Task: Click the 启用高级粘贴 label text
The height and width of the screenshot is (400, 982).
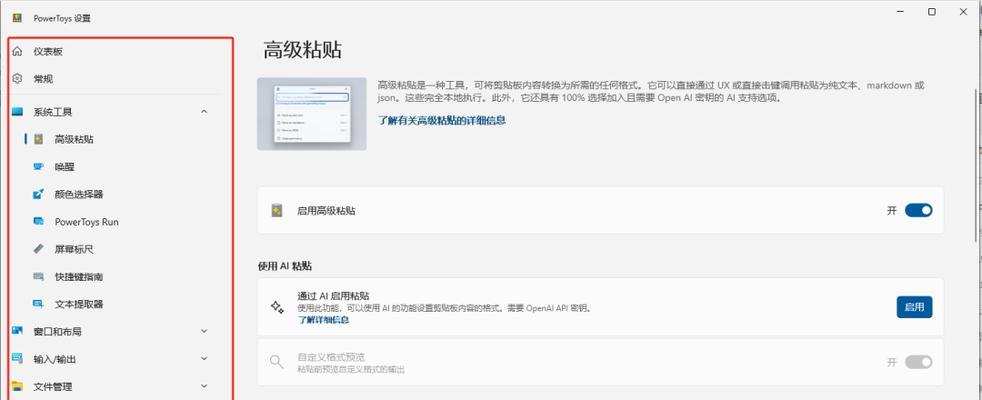Action: pos(326,211)
